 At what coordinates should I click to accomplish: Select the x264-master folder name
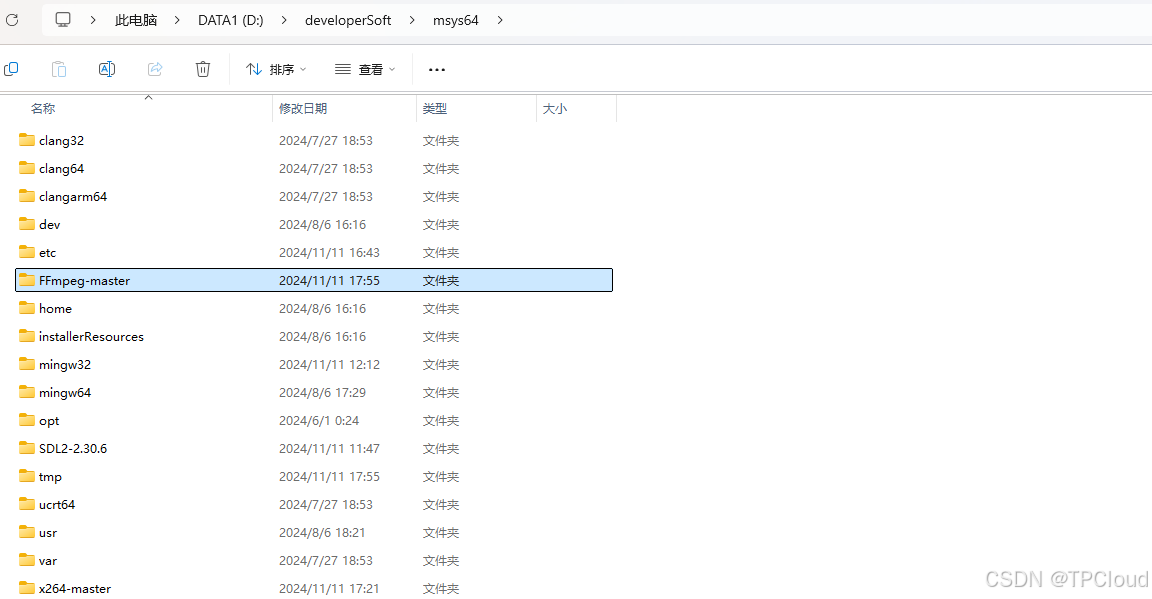pos(75,589)
